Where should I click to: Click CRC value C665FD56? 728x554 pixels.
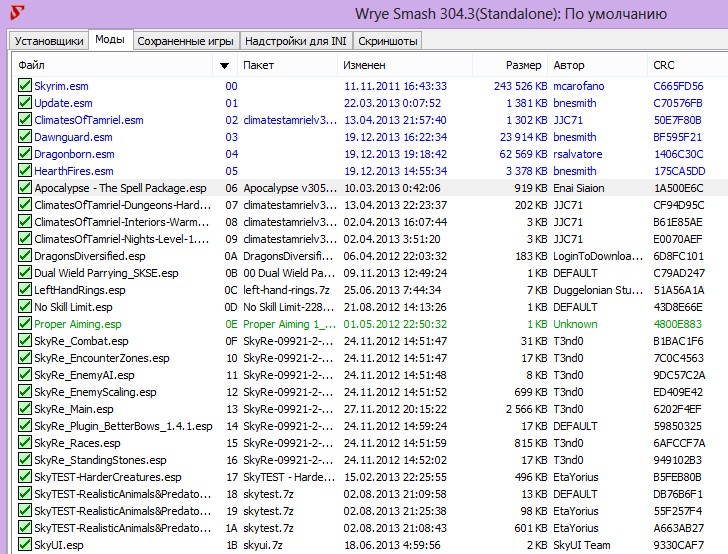(x=678, y=86)
